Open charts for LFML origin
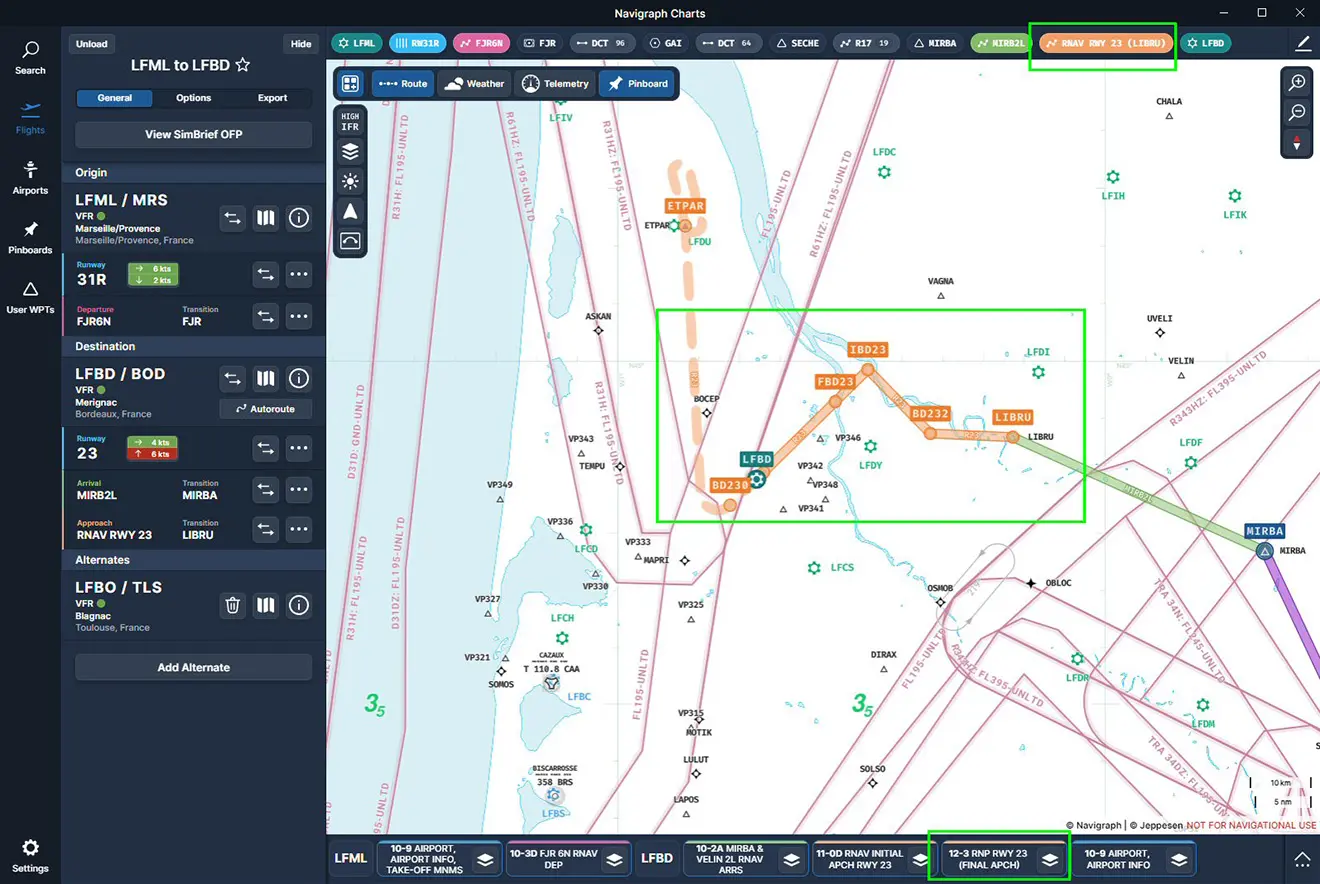The width and height of the screenshot is (1320, 884). (x=265, y=217)
